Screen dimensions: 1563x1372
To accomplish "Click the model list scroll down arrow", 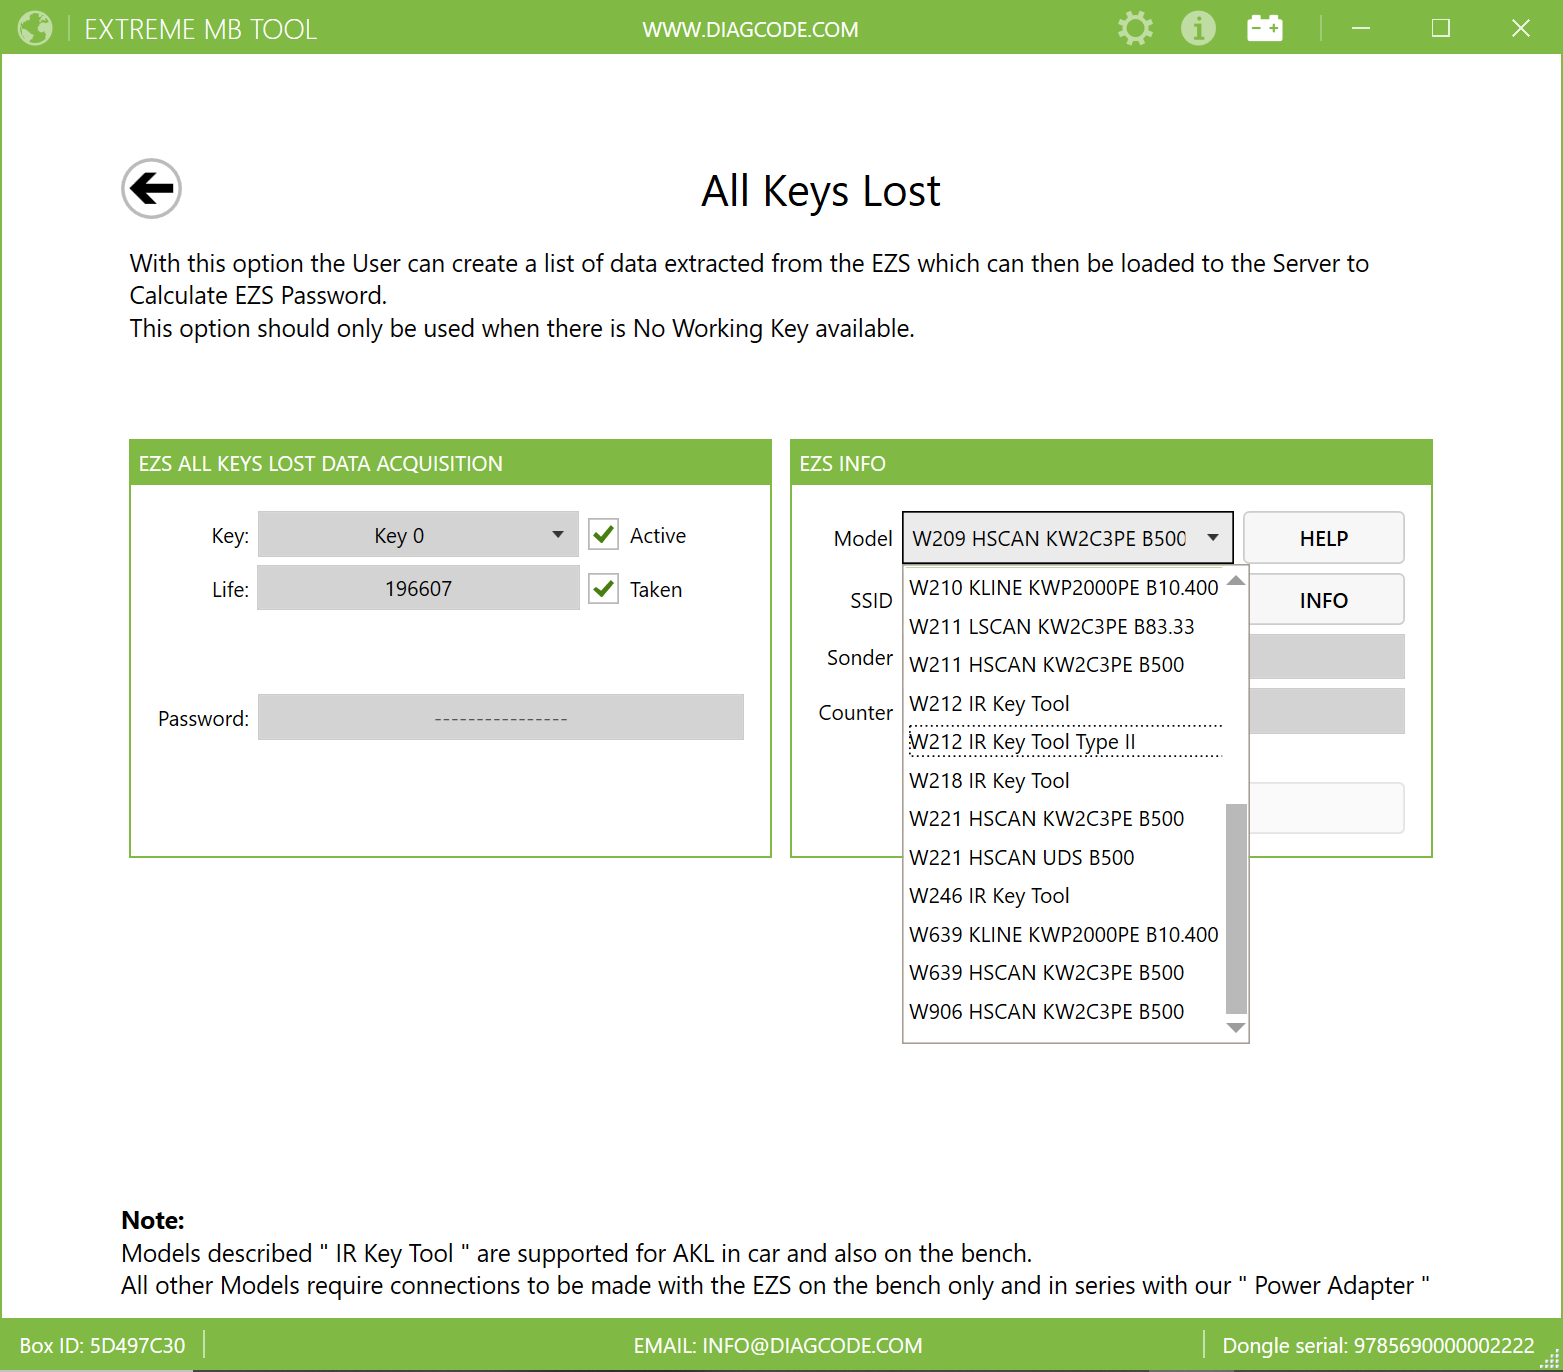I will (x=1236, y=1028).
